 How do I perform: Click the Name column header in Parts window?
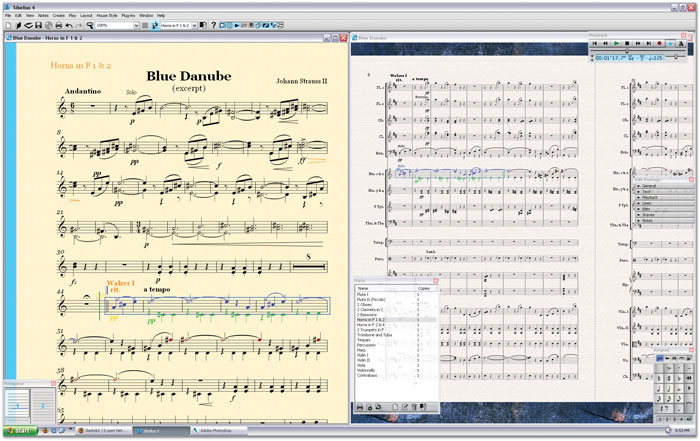[385, 288]
